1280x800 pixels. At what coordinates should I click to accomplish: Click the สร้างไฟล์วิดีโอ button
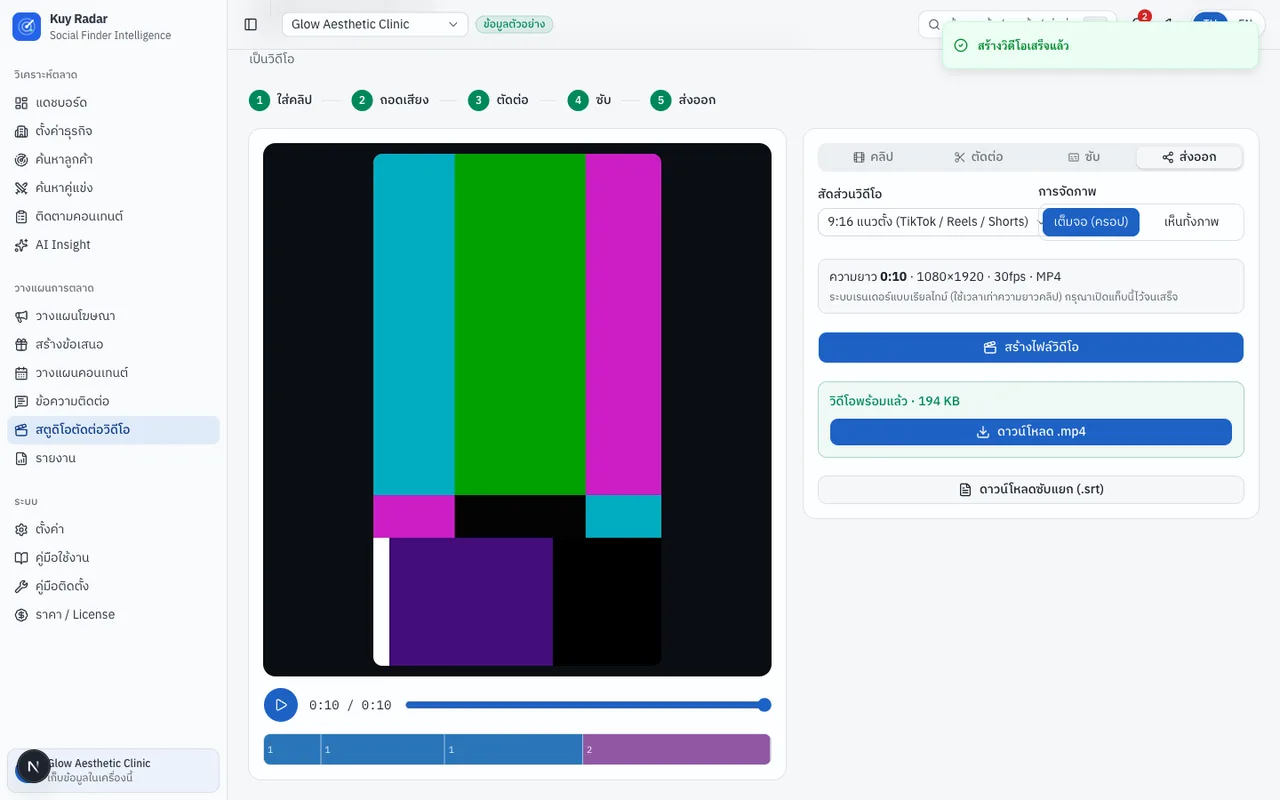(1031, 347)
